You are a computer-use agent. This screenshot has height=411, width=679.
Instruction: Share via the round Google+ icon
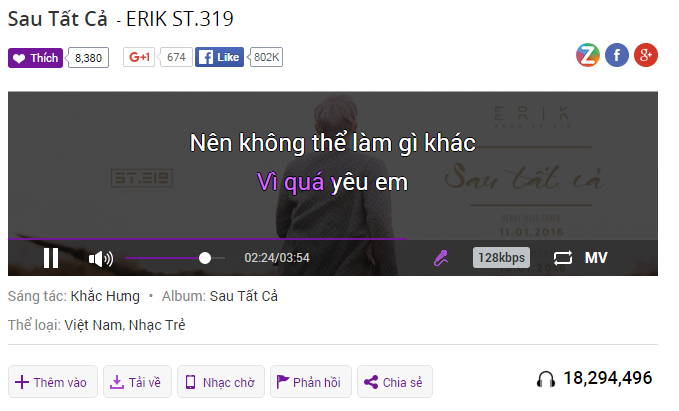pos(646,55)
